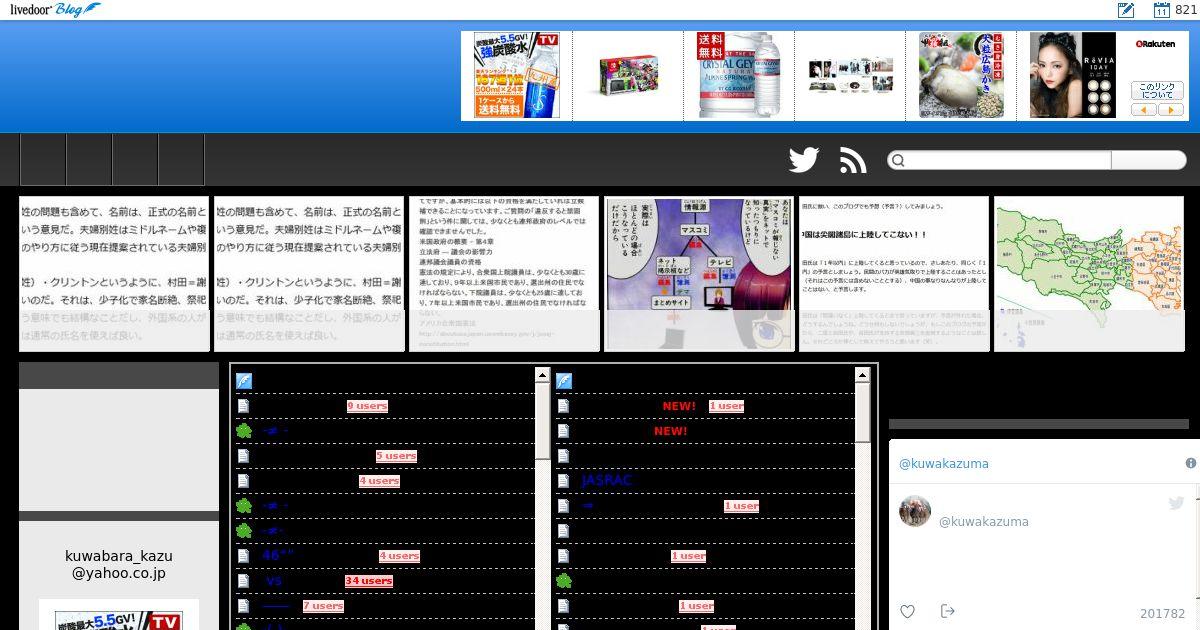The width and height of the screenshot is (1200, 630).
Task: Click document icon in 9 users row
Action: [x=243, y=406]
